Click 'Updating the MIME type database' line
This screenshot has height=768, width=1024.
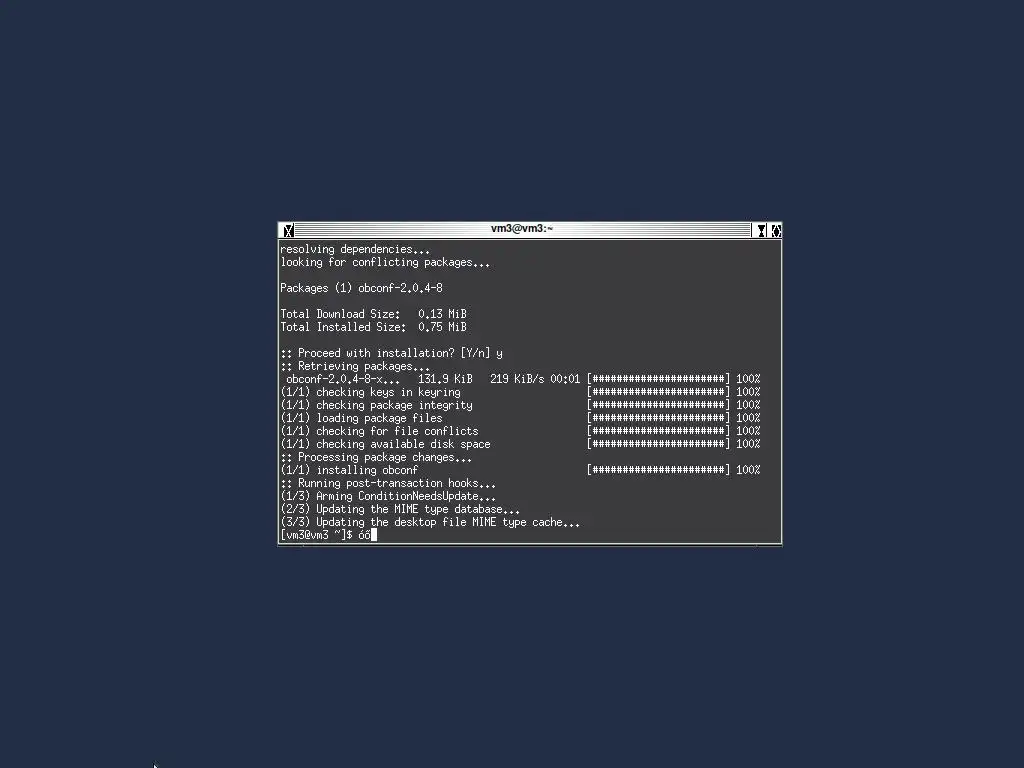click(x=400, y=509)
